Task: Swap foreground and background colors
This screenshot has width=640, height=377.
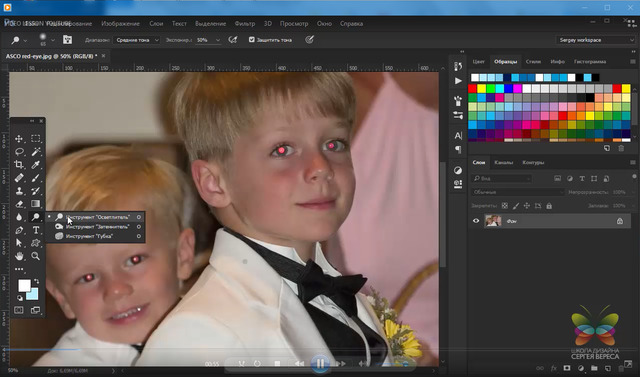Action: [x=37, y=281]
